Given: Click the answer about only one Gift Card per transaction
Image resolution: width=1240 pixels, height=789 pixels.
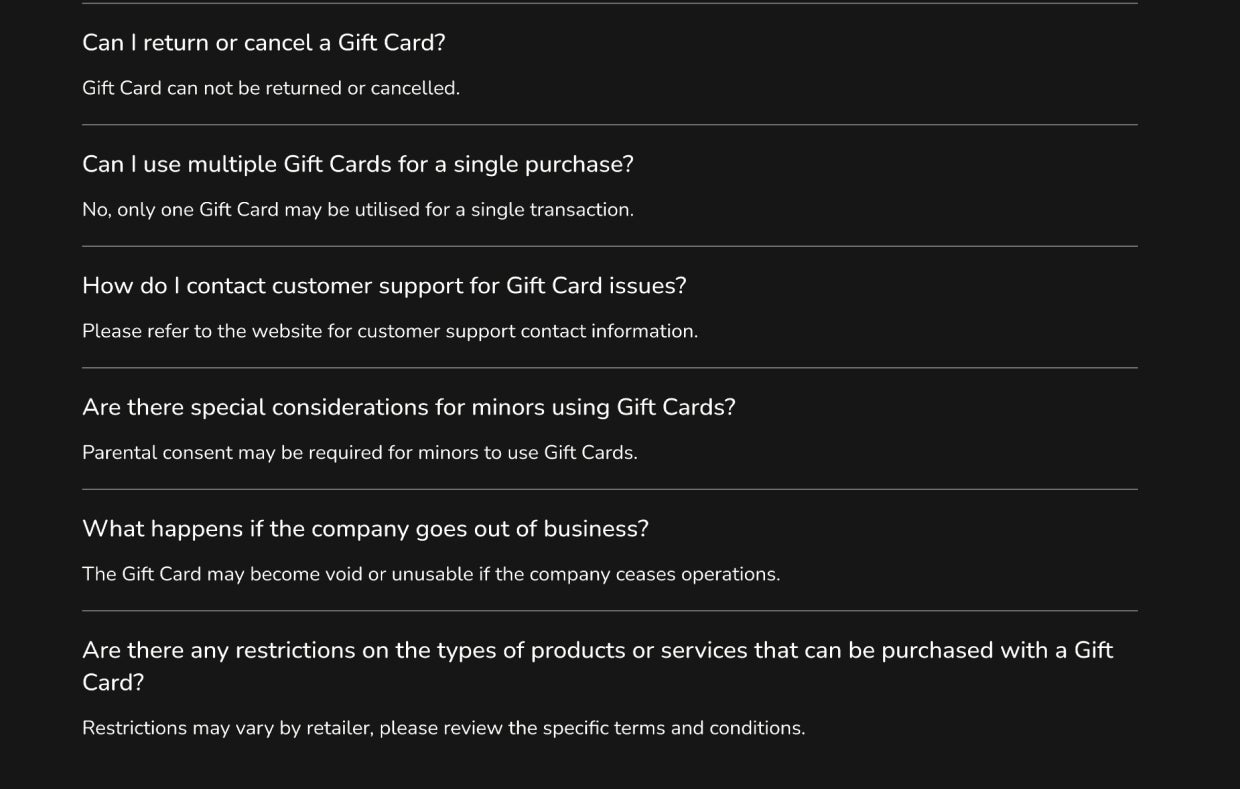Looking at the screenshot, I should (358, 210).
